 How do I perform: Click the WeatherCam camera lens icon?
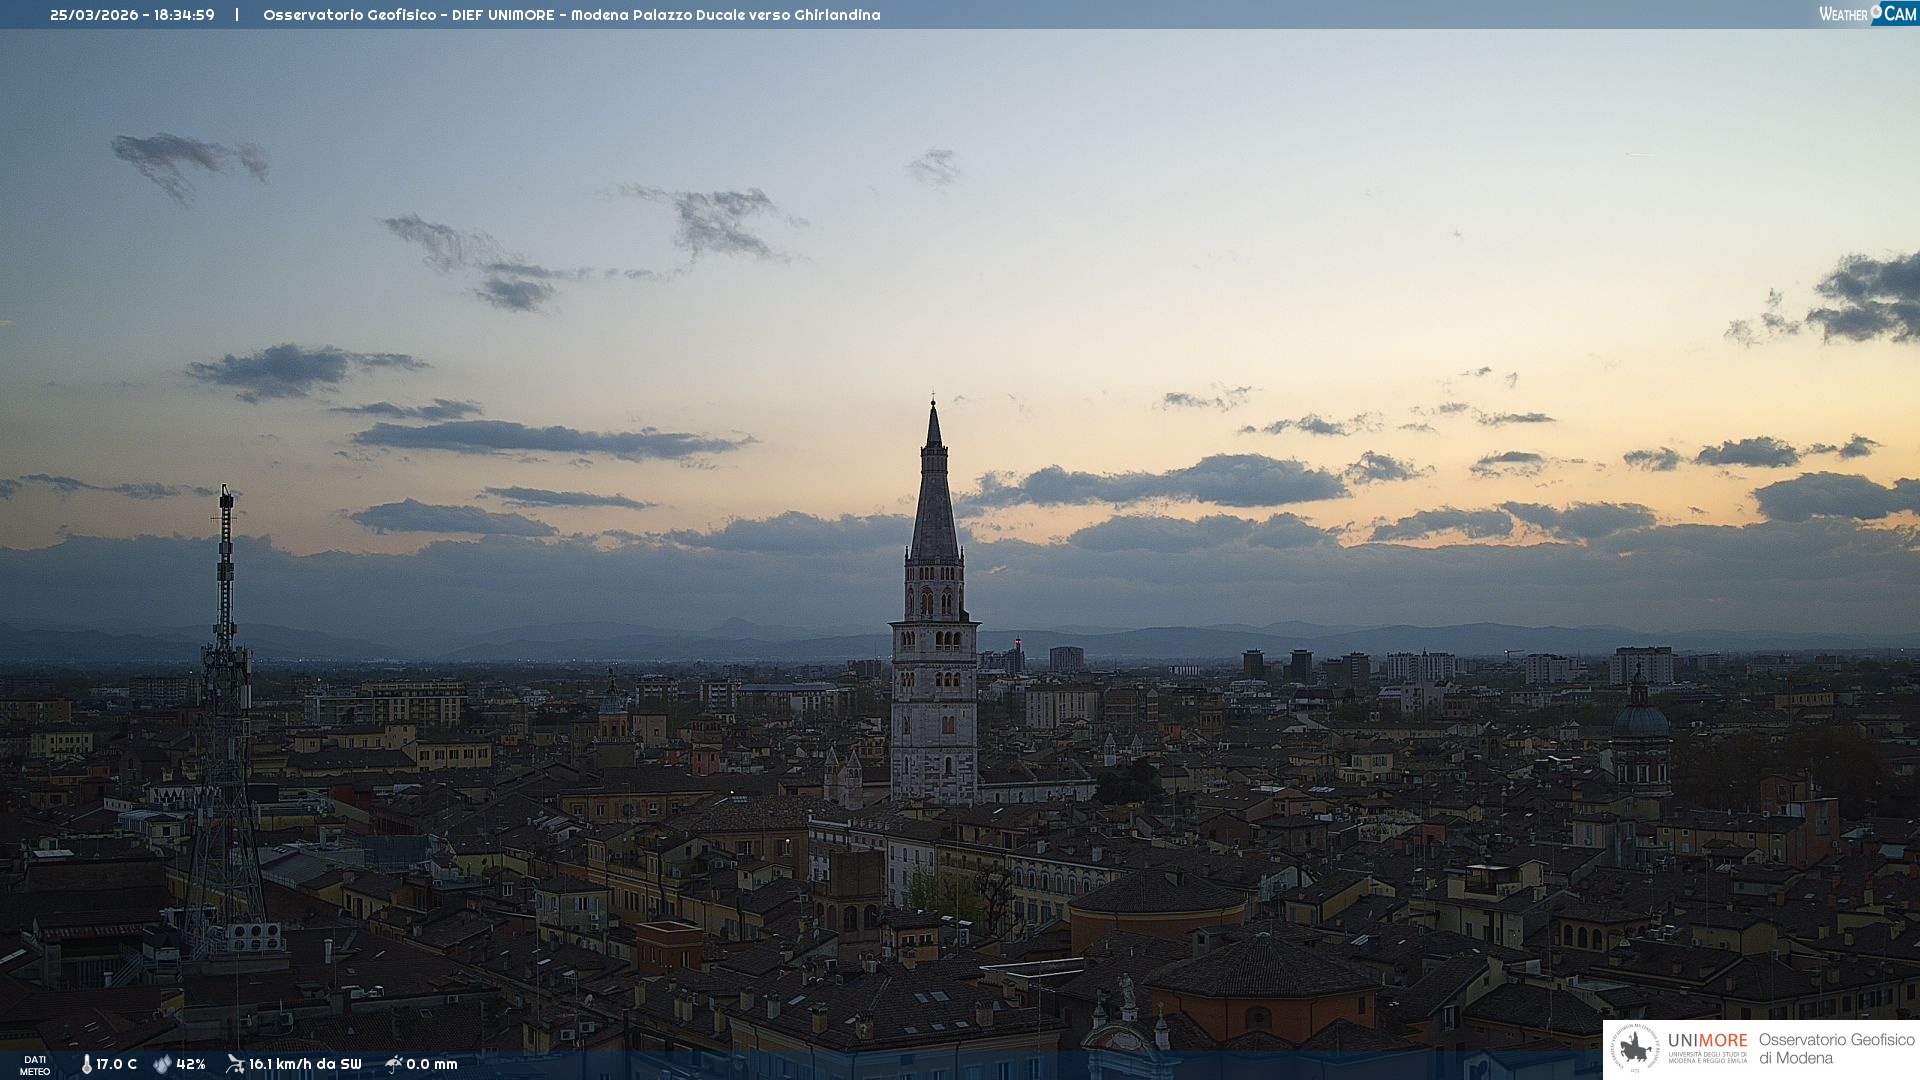click(1876, 11)
